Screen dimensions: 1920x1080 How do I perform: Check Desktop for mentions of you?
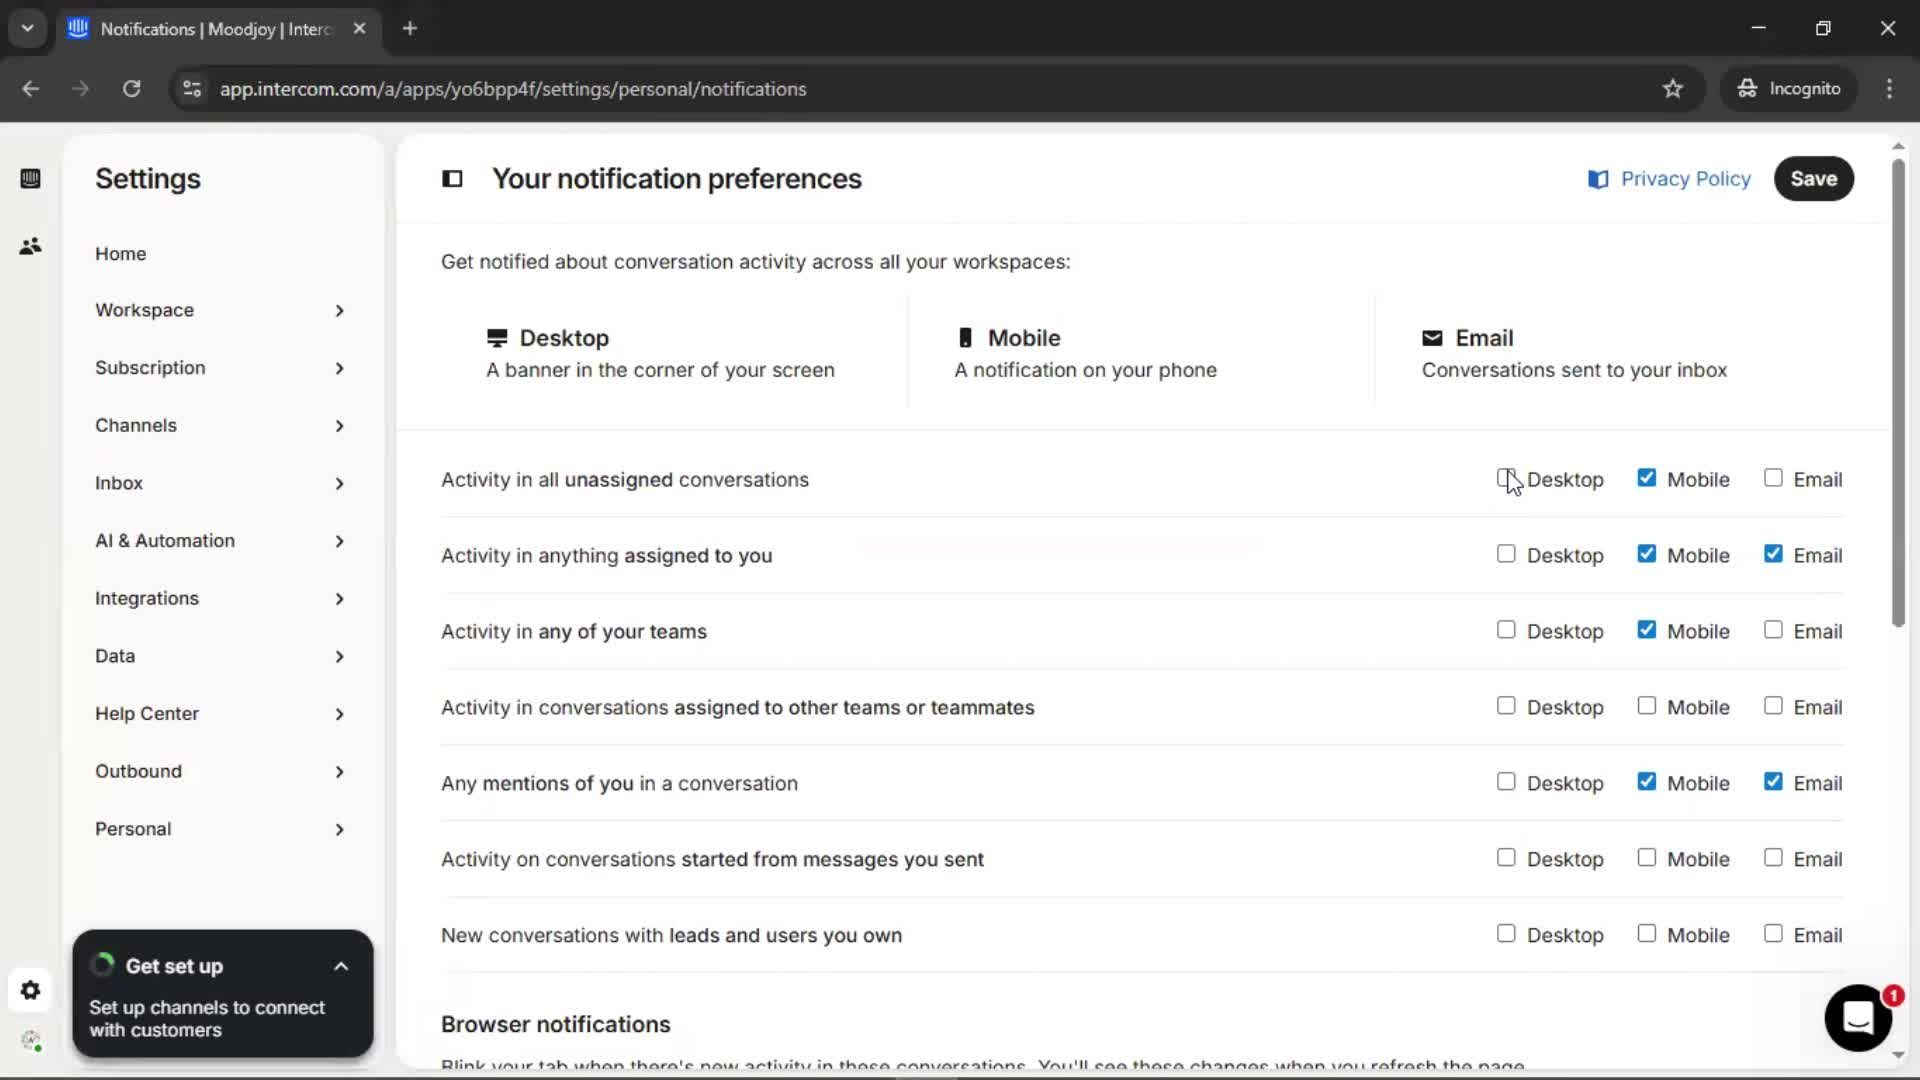(x=1506, y=782)
